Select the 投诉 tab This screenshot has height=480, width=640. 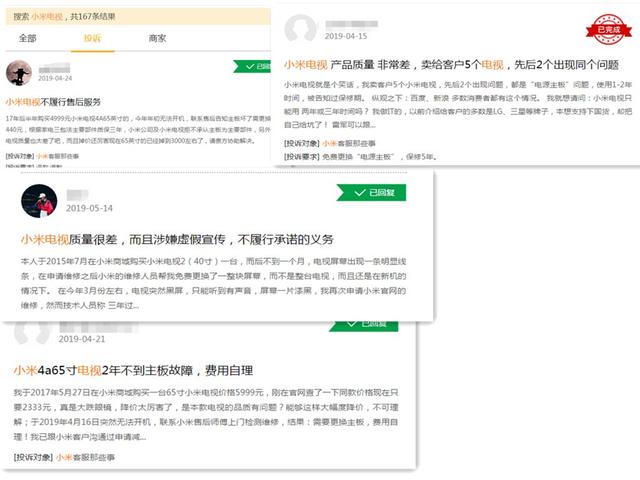point(92,38)
